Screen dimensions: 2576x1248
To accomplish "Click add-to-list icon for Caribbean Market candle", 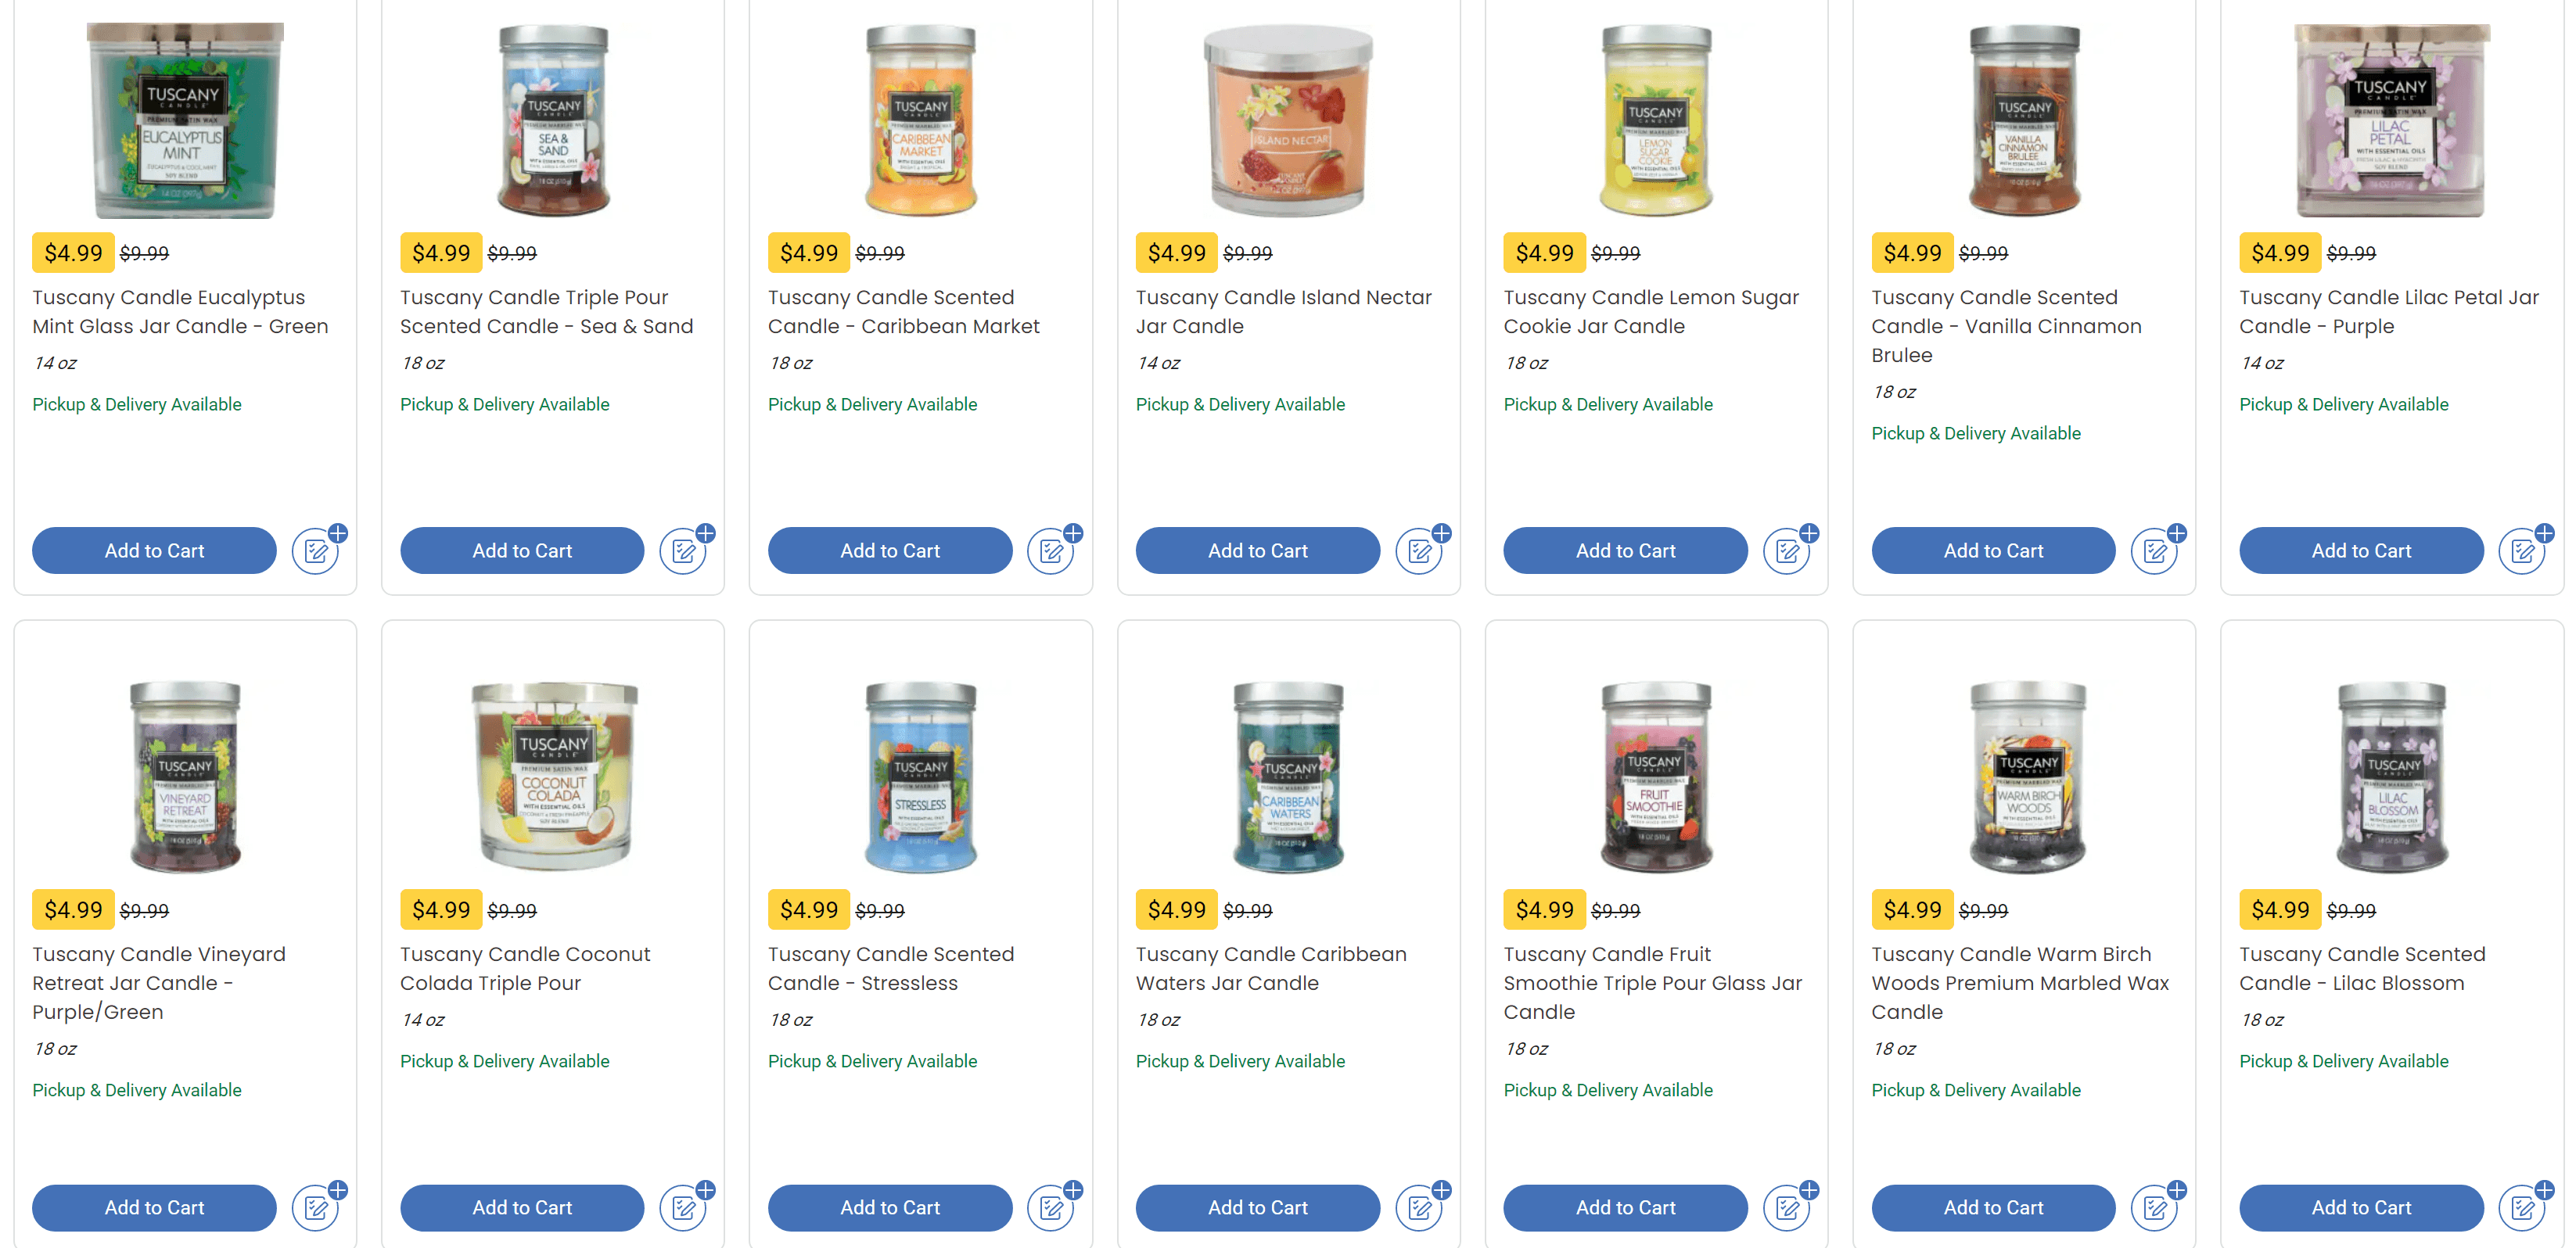I will coord(1053,551).
